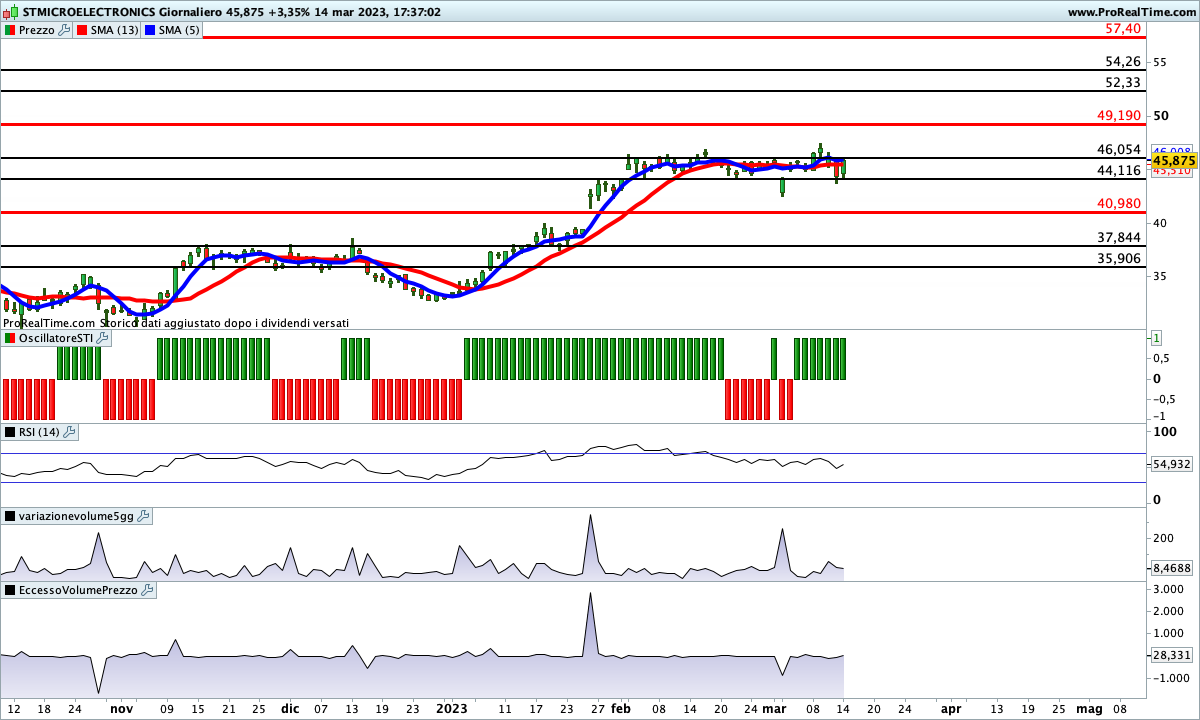Click the 54,26 price level label
Image resolution: width=1200 pixels, height=720 pixels.
click(1123, 62)
